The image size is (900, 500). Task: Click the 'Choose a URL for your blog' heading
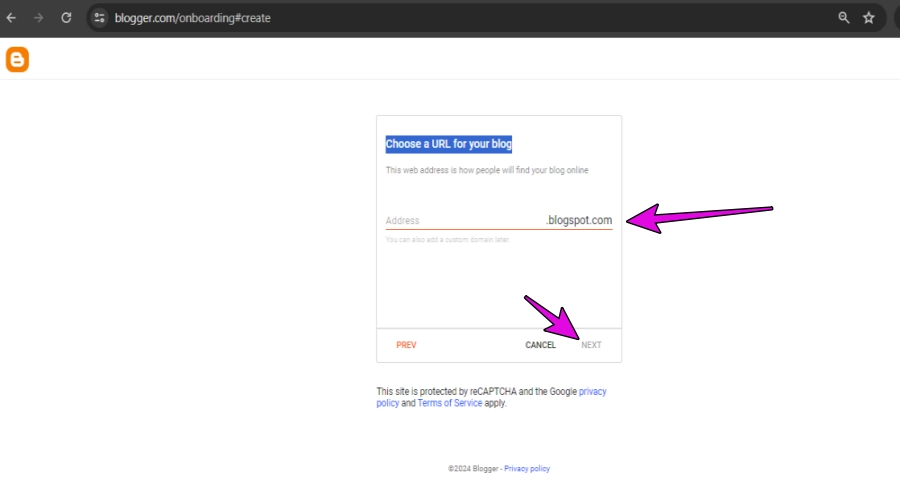click(448, 144)
